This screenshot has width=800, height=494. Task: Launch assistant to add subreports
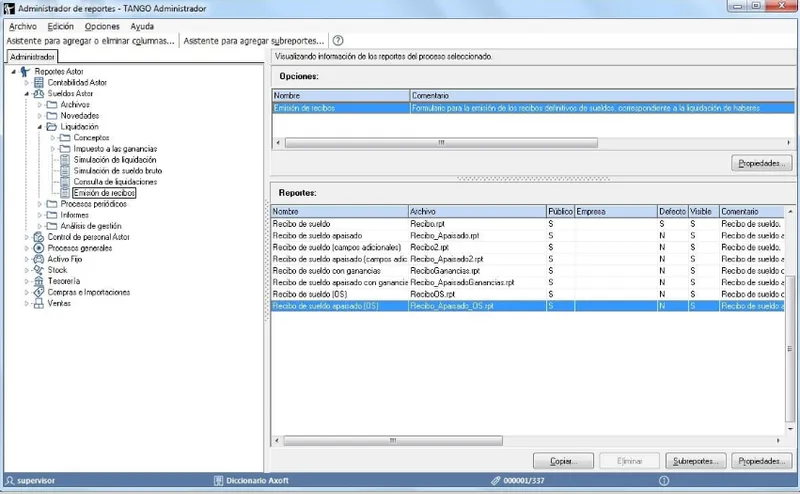[x=254, y=41]
